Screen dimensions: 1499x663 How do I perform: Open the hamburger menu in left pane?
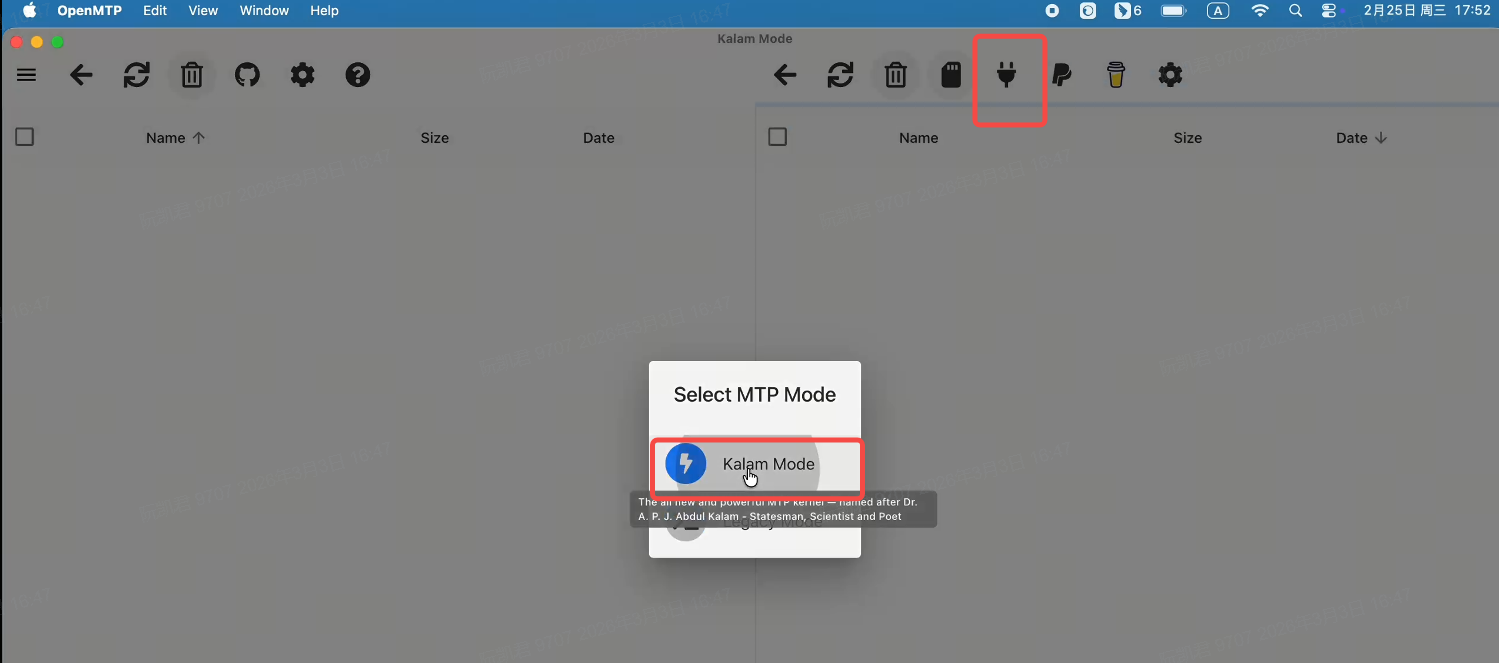pyautogui.click(x=27, y=75)
